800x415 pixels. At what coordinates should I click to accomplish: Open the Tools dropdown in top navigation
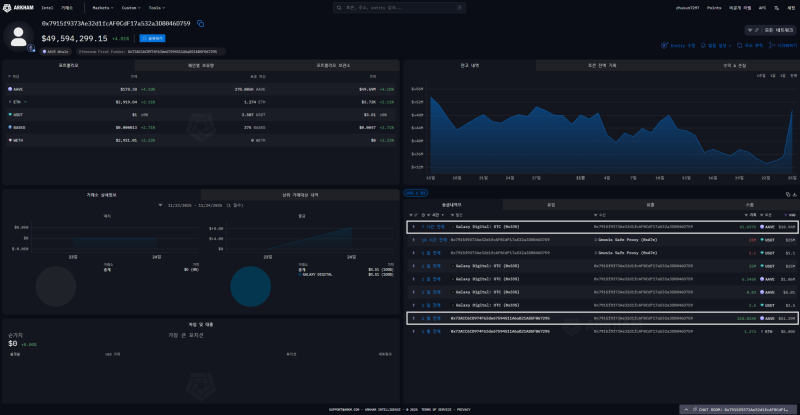[x=156, y=7]
